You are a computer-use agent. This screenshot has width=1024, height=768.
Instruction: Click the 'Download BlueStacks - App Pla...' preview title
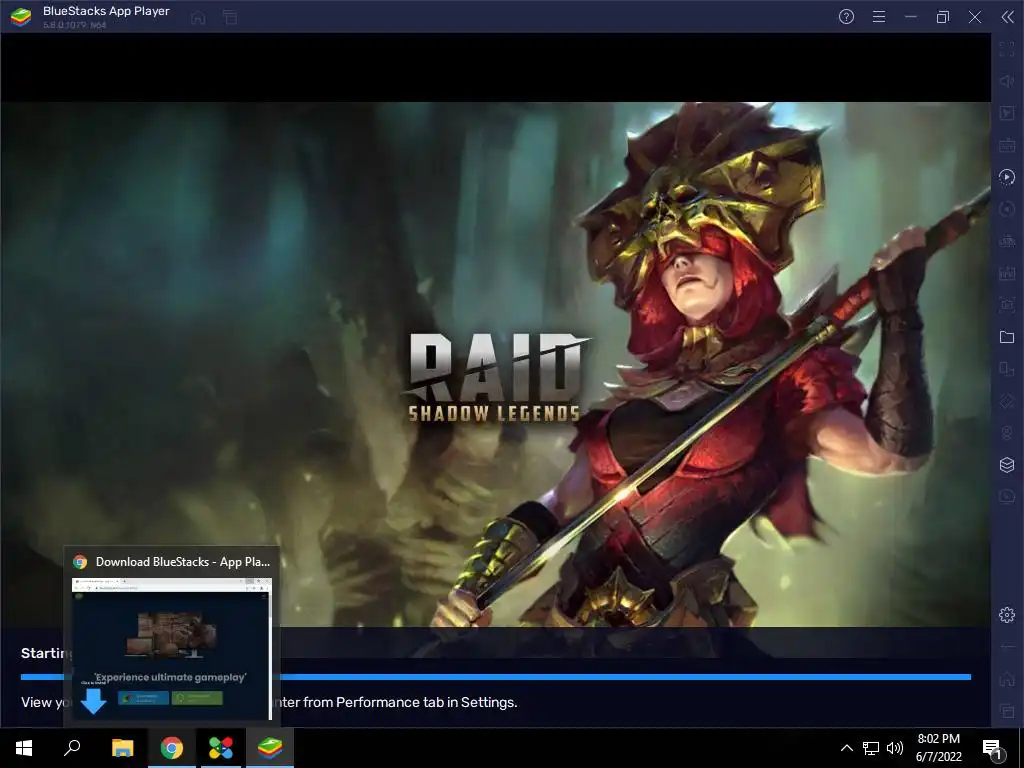tap(183, 562)
